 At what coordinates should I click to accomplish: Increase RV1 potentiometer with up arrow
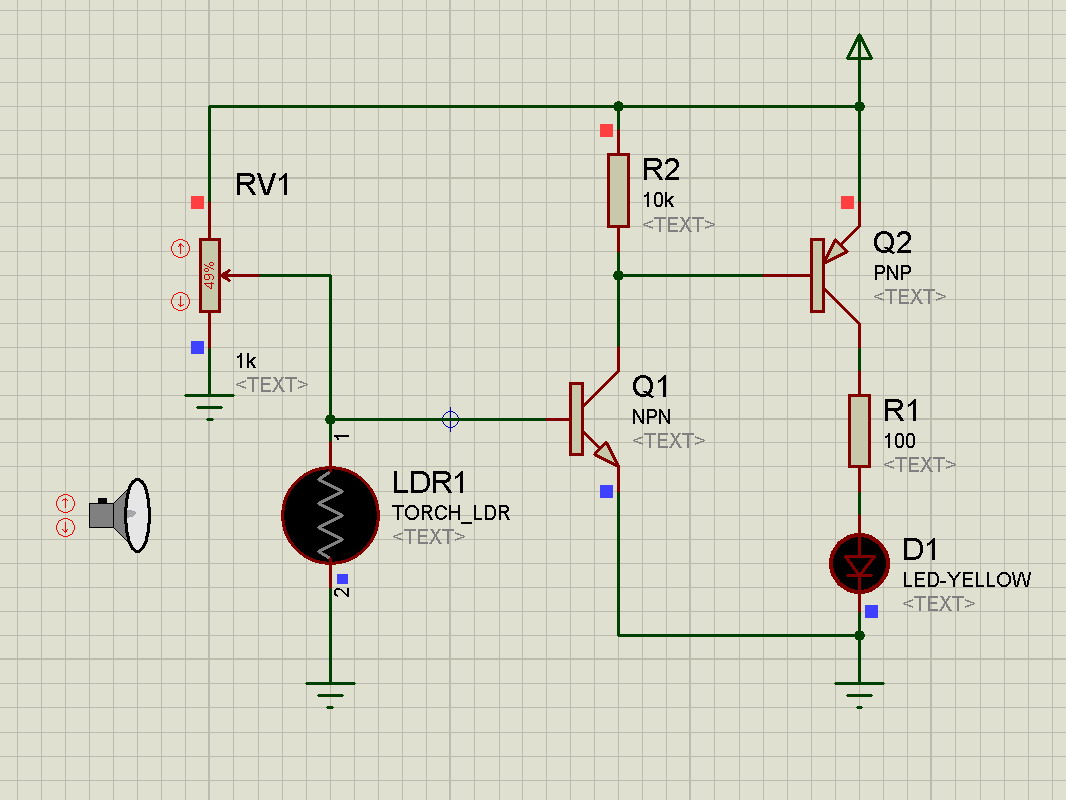coord(180,249)
